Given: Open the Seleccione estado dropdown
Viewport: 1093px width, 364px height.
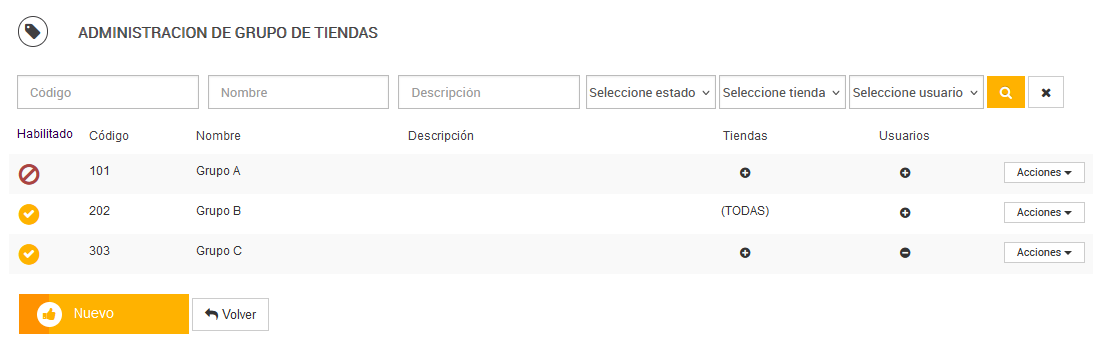Looking at the screenshot, I should pos(651,92).
